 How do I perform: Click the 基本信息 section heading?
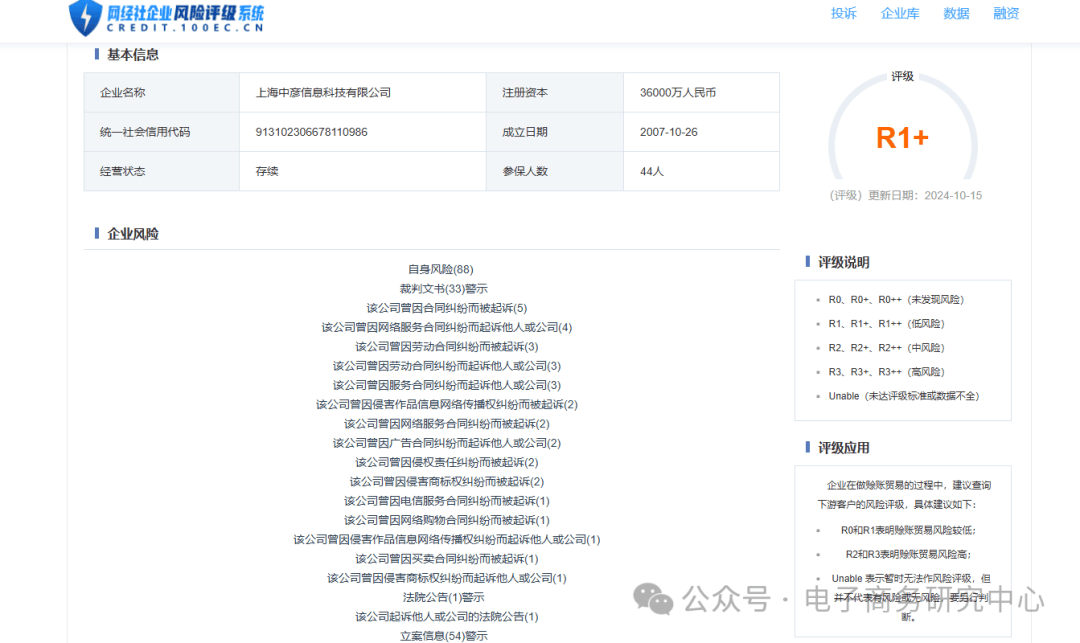pos(133,54)
